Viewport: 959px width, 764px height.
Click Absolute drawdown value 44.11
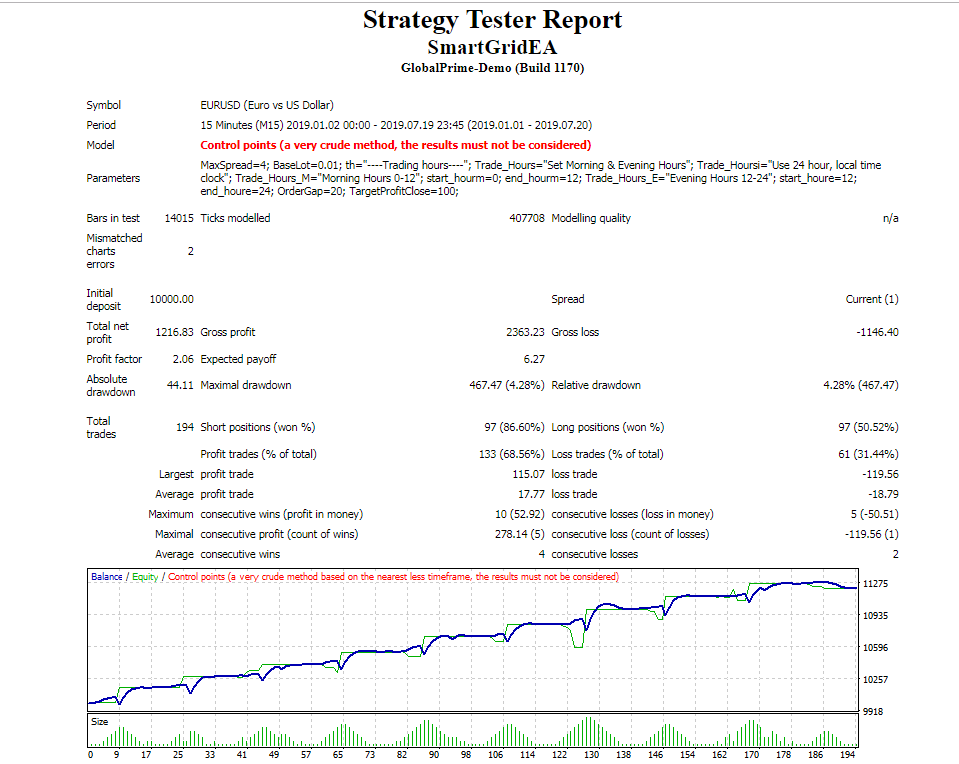pos(180,385)
